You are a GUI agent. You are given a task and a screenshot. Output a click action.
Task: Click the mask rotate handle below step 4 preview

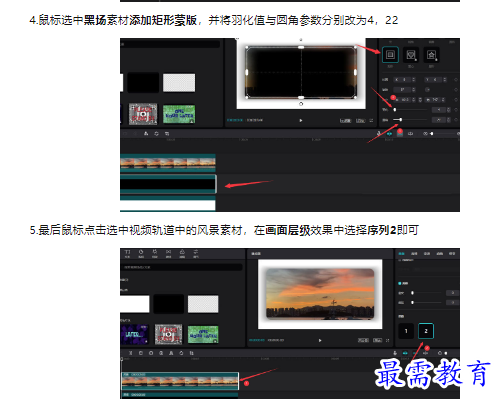click(x=301, y=104)
